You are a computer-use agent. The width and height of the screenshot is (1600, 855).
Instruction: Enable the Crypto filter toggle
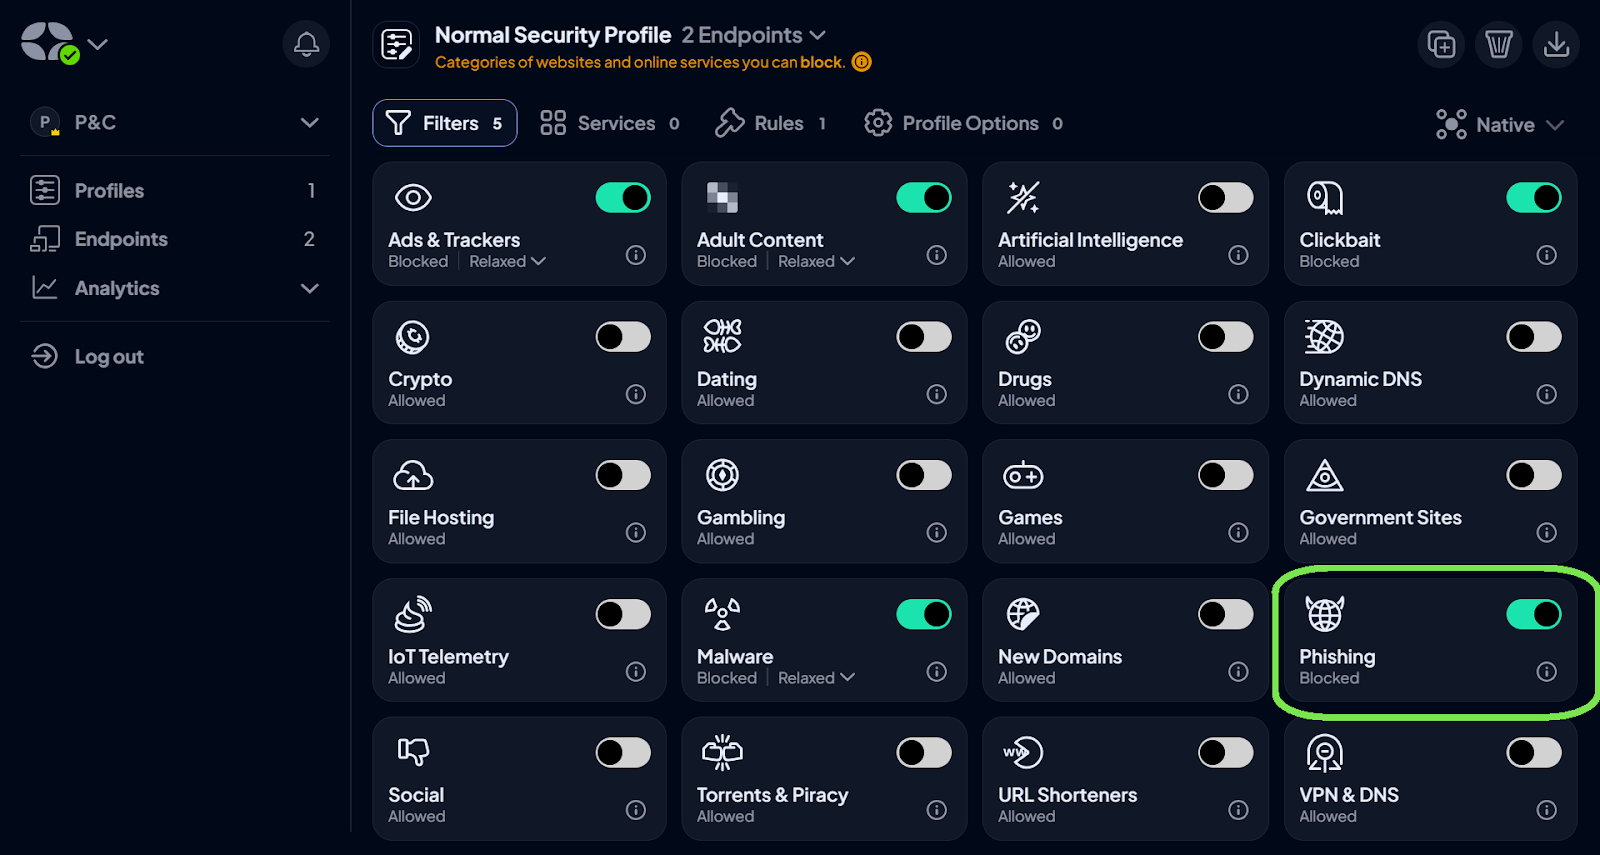[x=623, y=337]
